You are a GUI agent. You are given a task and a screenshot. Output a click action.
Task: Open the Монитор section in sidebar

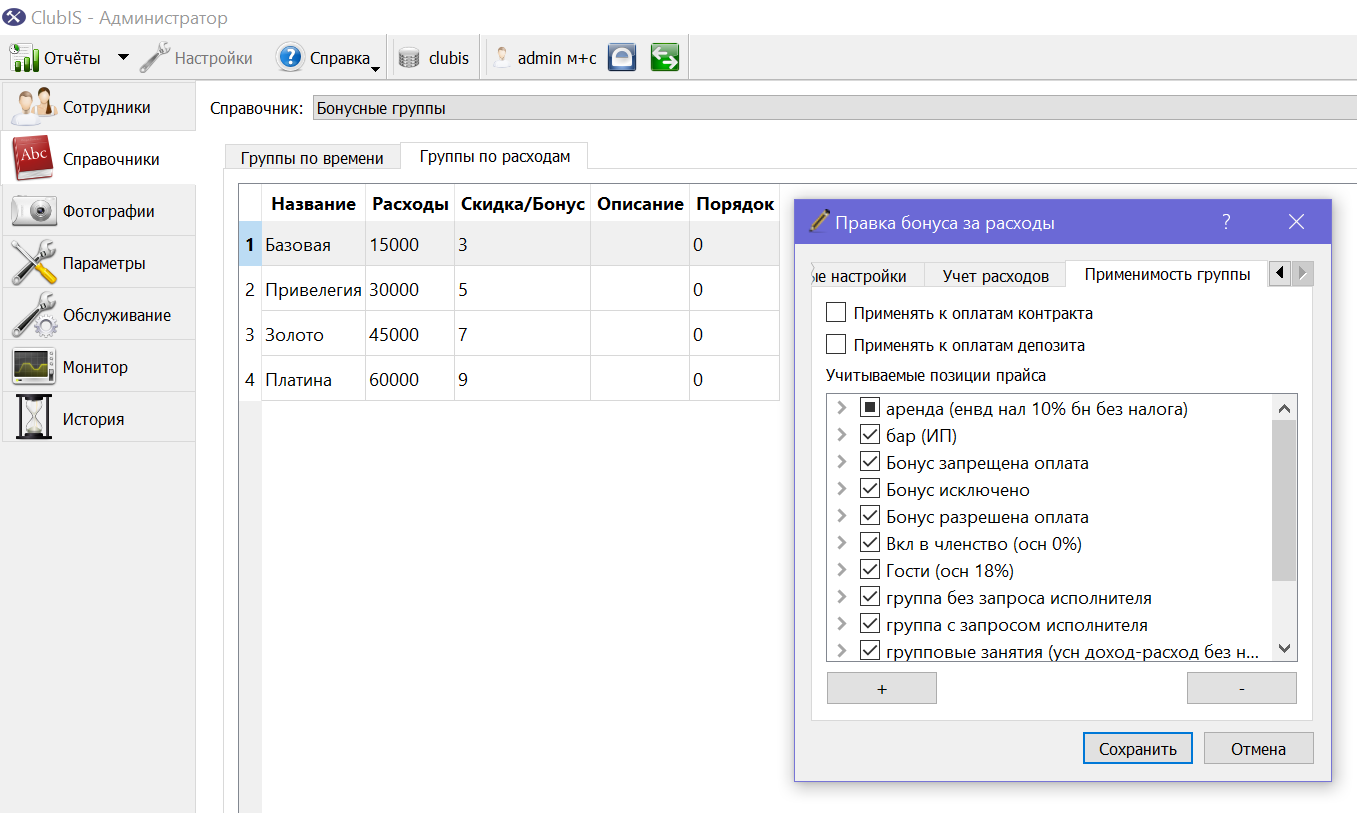tap(98, 367)
